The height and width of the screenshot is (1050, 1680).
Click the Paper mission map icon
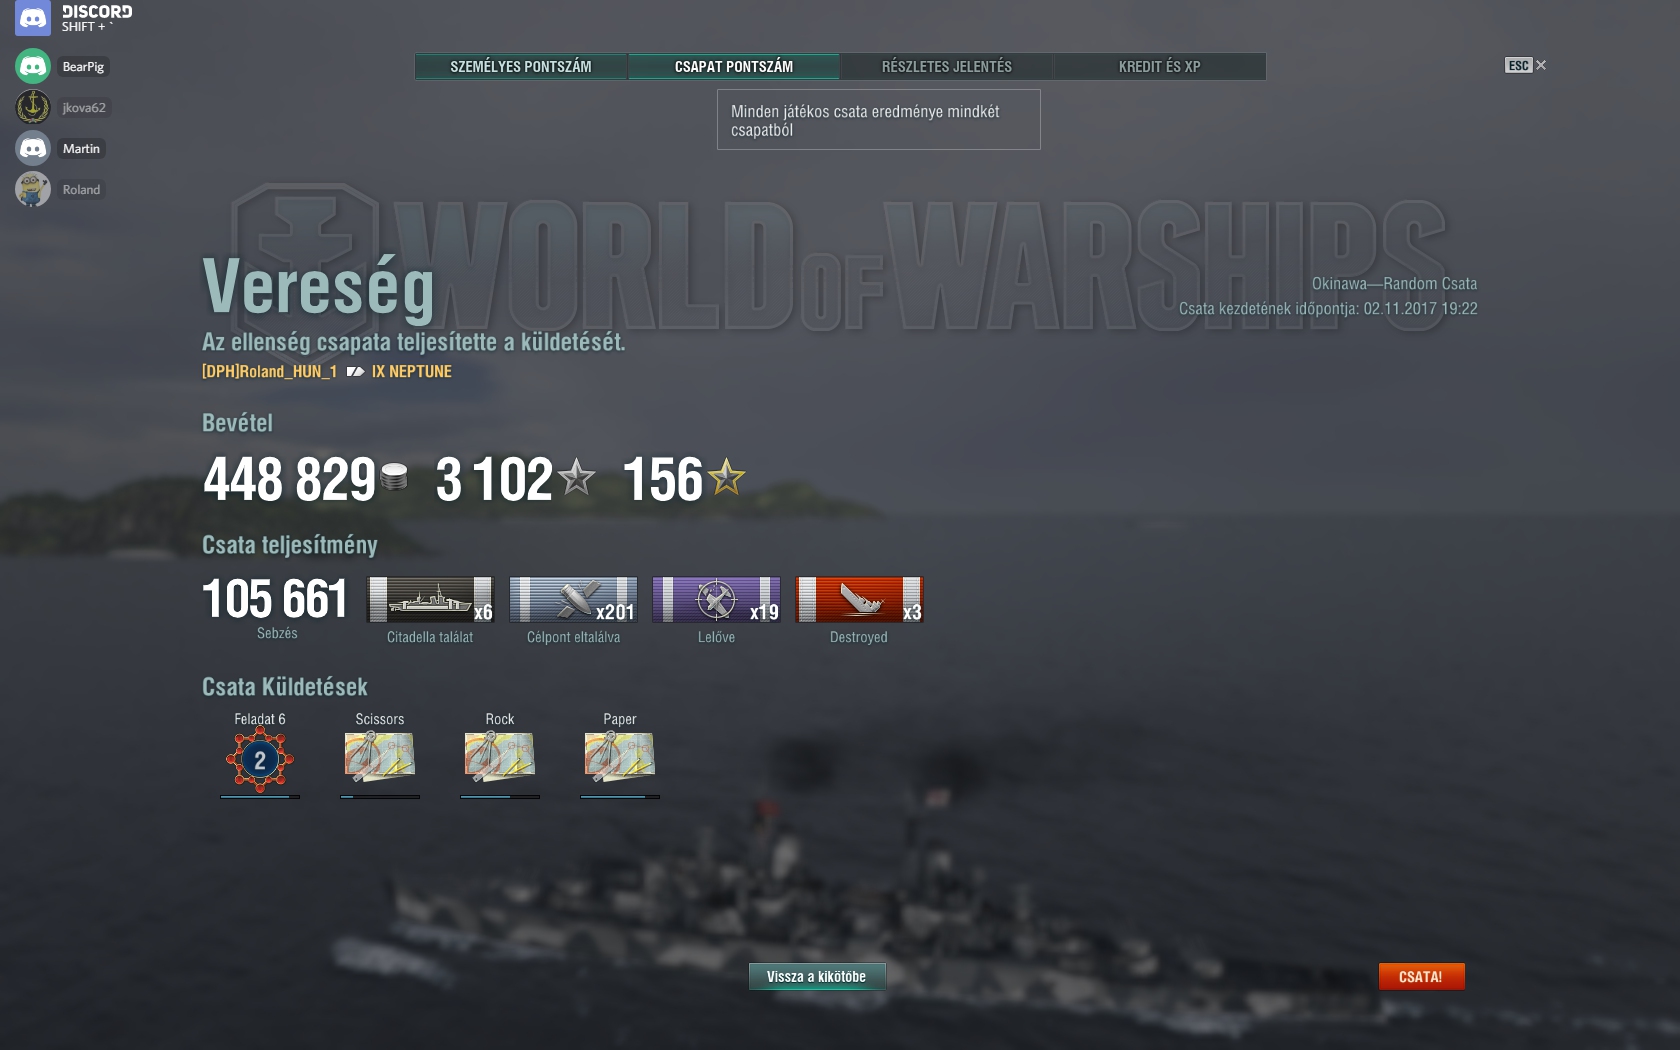pos(620,757)
